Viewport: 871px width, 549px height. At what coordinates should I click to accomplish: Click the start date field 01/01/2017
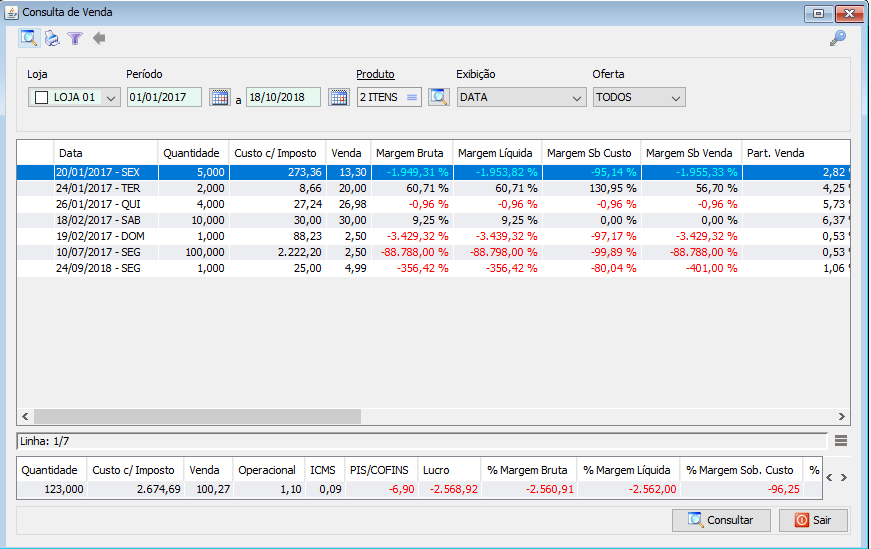[164, 97]
